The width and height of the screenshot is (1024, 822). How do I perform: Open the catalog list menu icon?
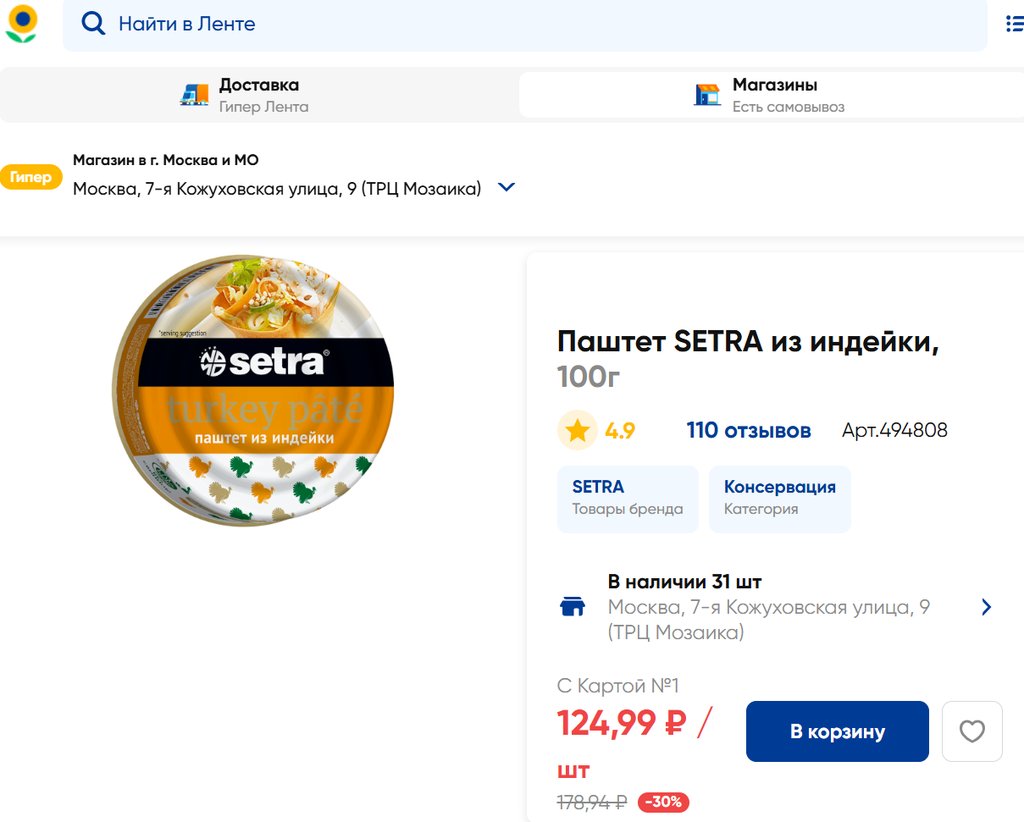click(1013, 24)
